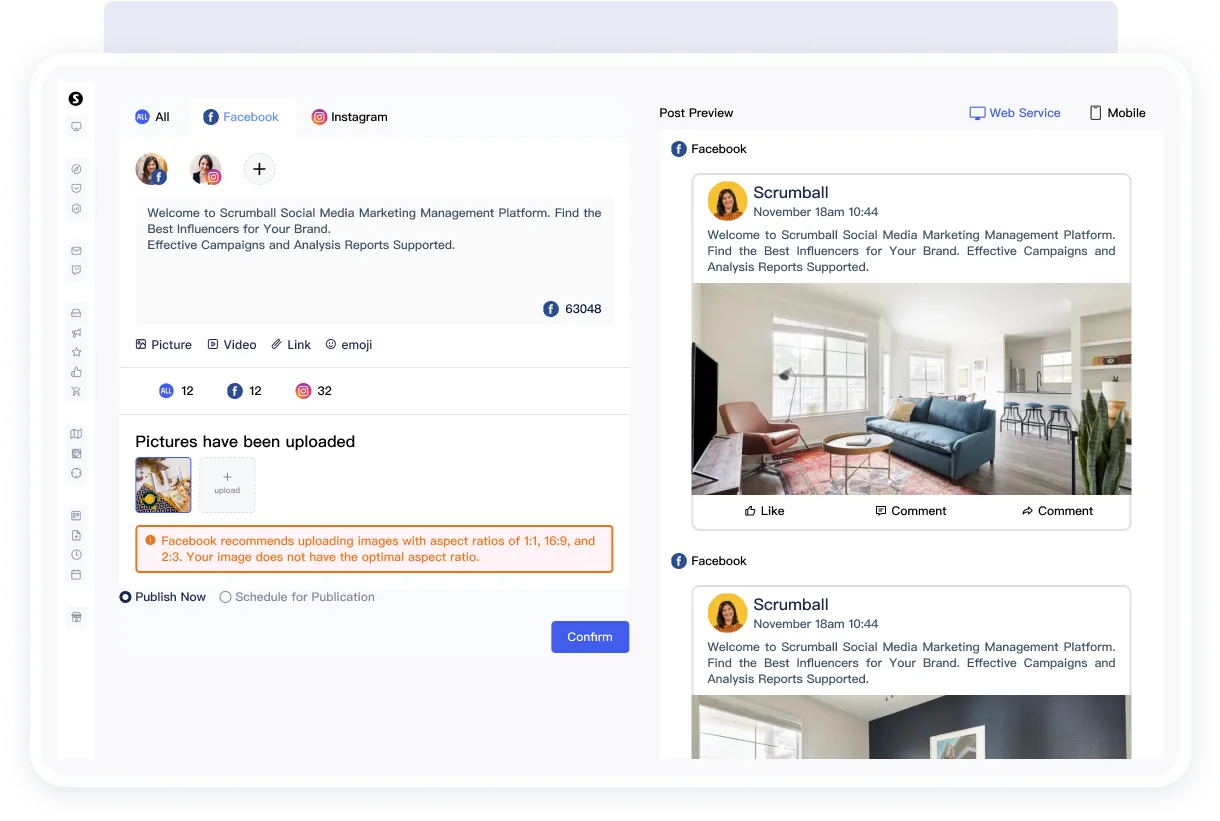Viewport: 1220px width, 821px height.
Task: Insert an emoji via emoji option
Action: click(348, 345)
